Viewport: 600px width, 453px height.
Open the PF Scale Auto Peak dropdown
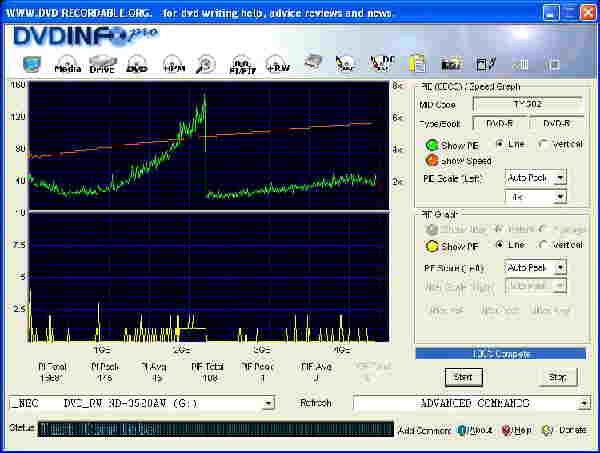[x=535, y=267]
